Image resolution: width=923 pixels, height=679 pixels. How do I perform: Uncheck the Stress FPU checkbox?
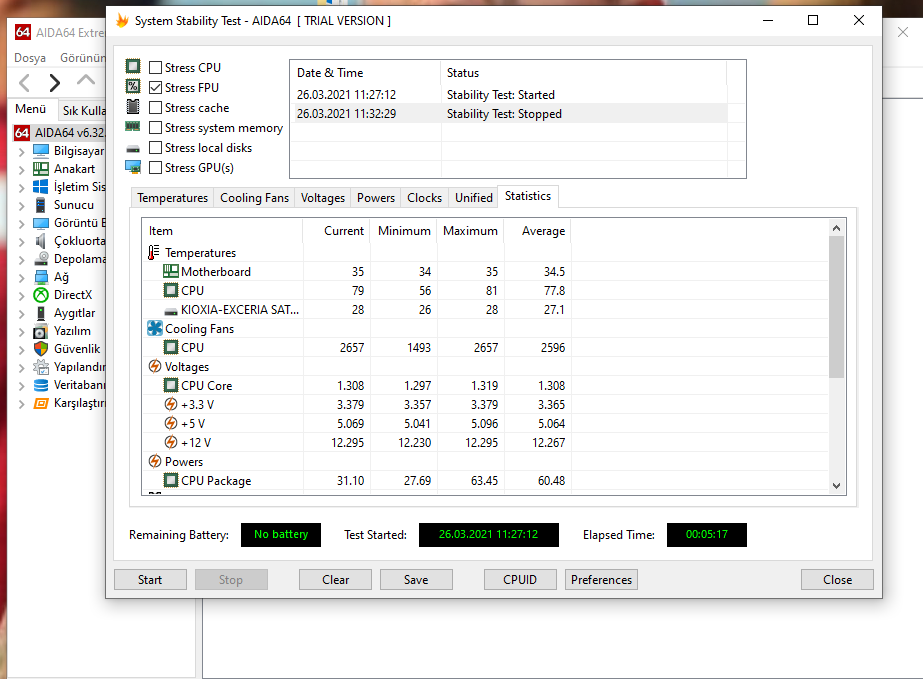155,88
